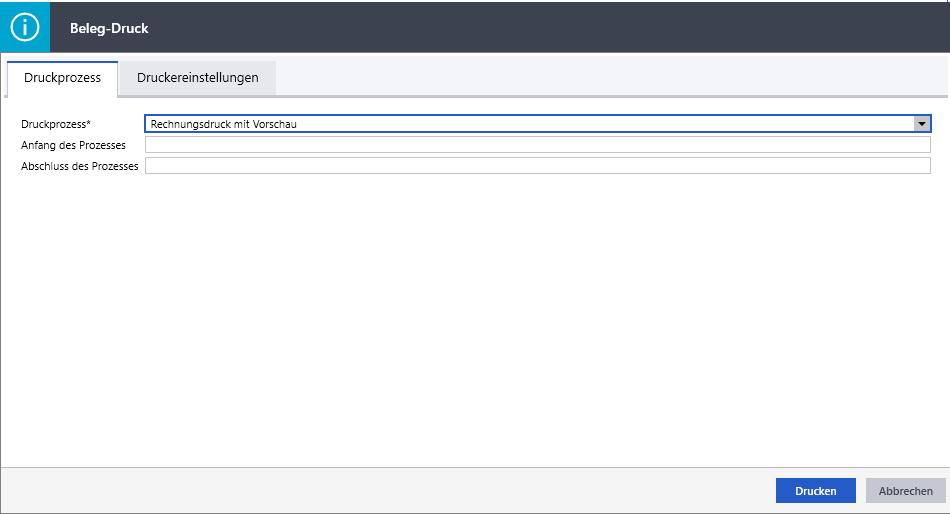Select the Druckprozess tab
Image resolution: width=950 pixels, height=514 pixels.
click(62, 78)
